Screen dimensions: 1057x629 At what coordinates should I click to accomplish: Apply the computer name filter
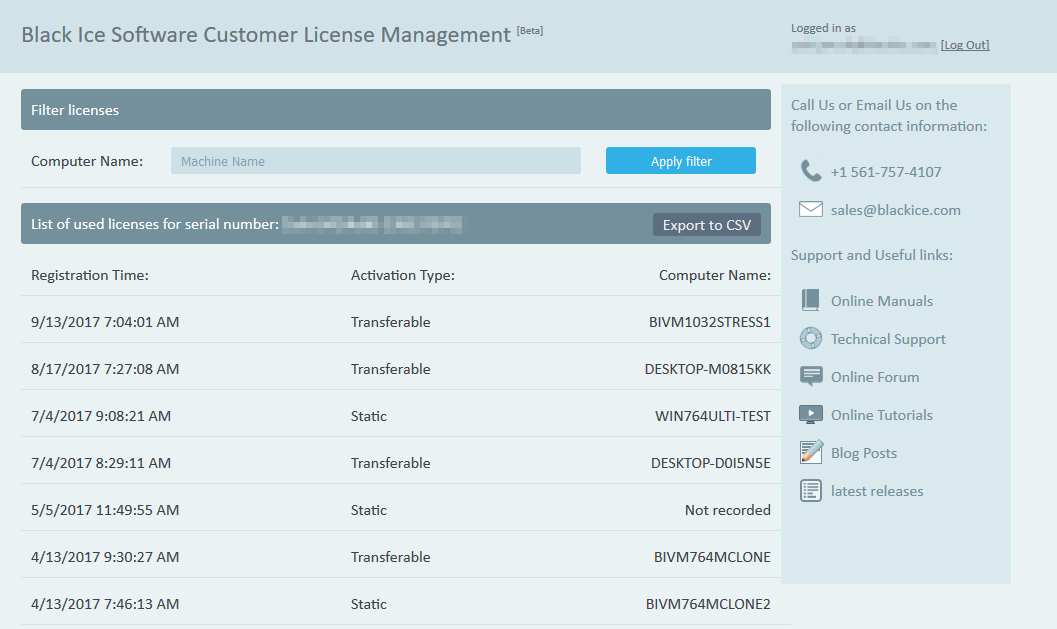(681, 161)
